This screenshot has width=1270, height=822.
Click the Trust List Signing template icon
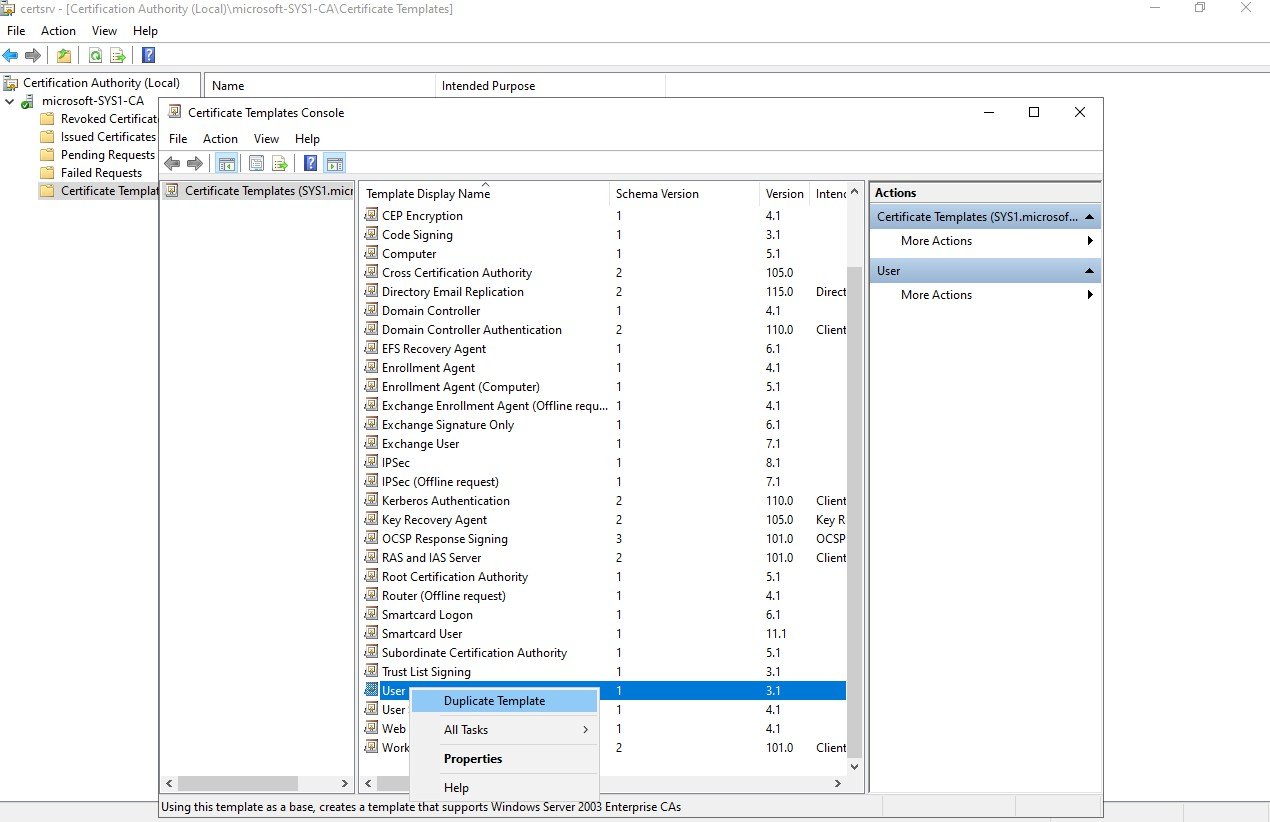pyautogui.click(x=372, y=671)
